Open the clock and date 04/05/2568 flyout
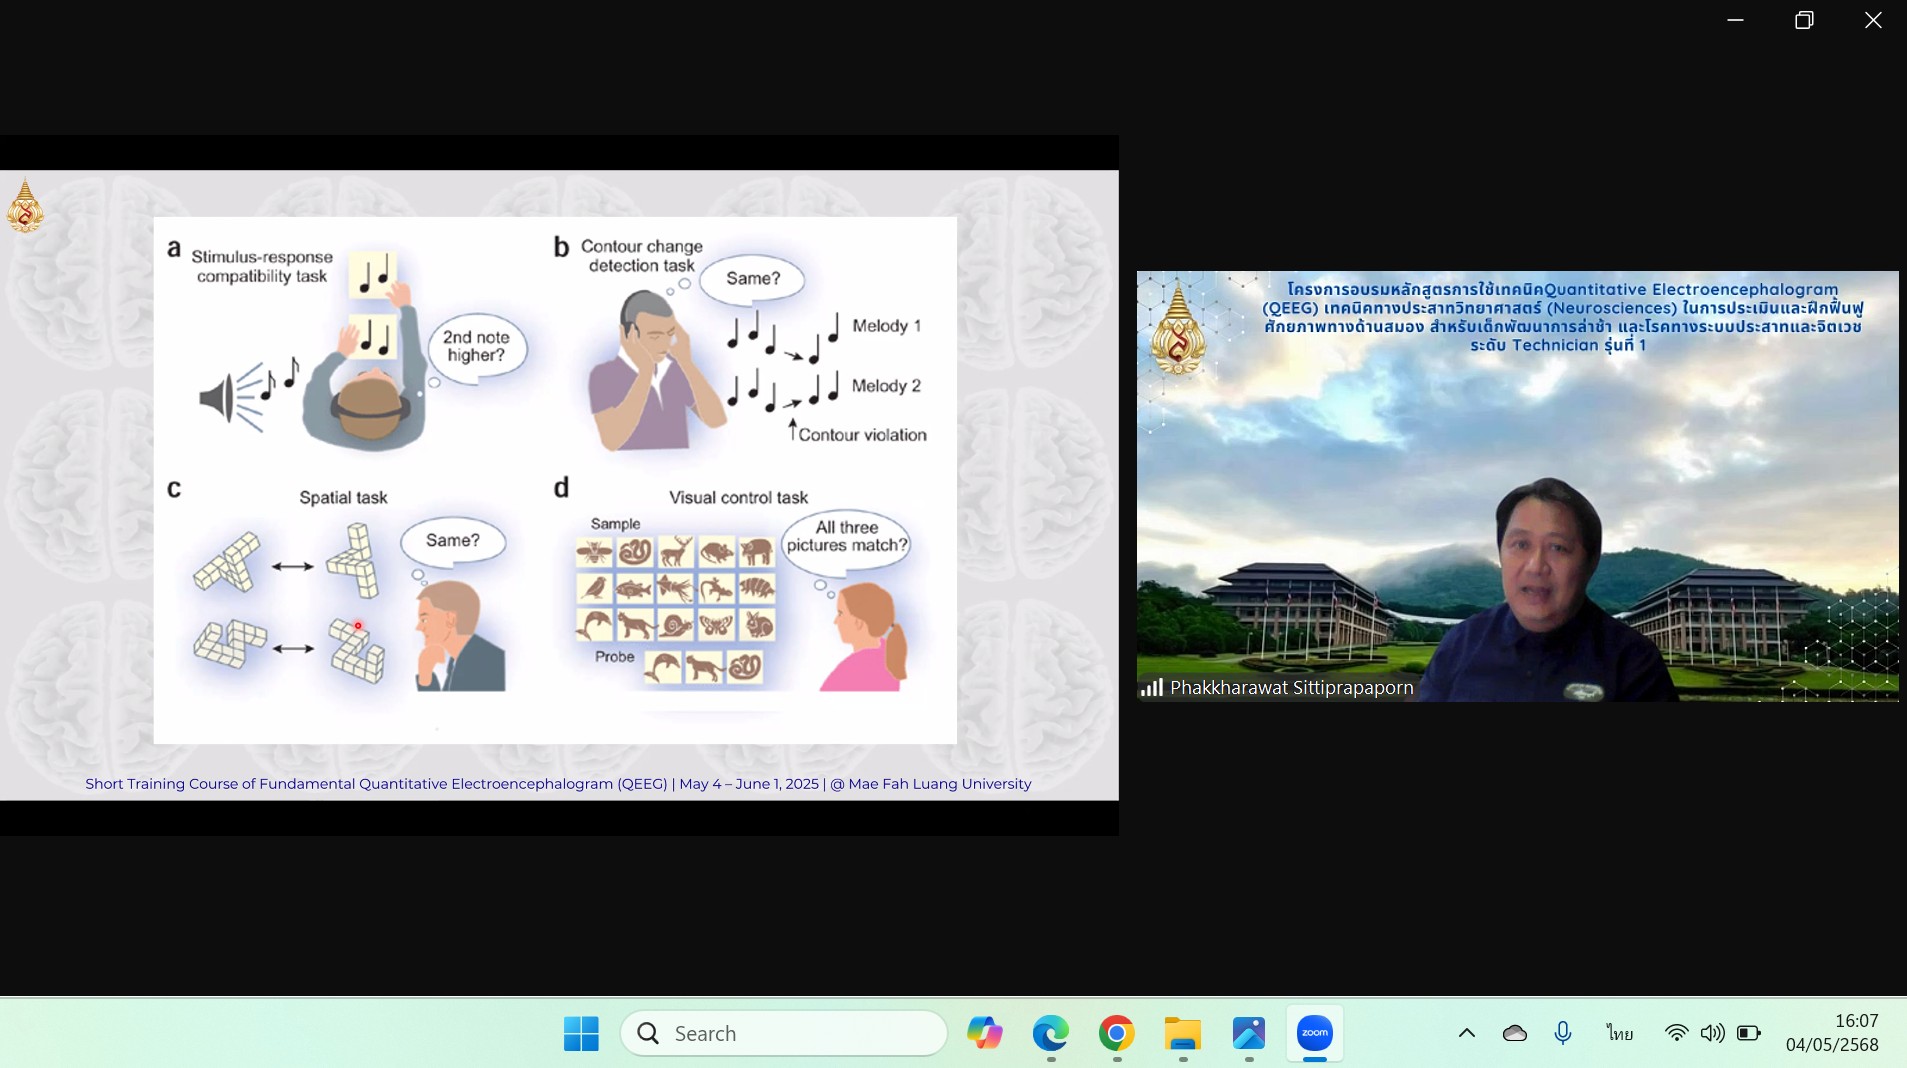The width and height of the screenshot is (1907, 1068). click(1832, 1033)
